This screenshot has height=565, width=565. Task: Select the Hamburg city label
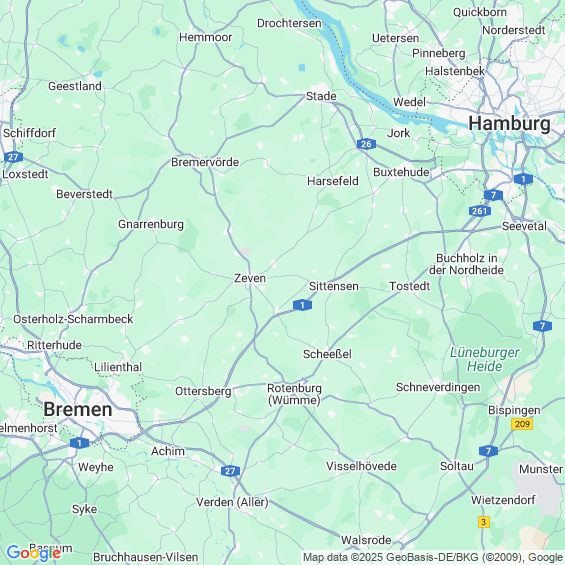[509, 124]
